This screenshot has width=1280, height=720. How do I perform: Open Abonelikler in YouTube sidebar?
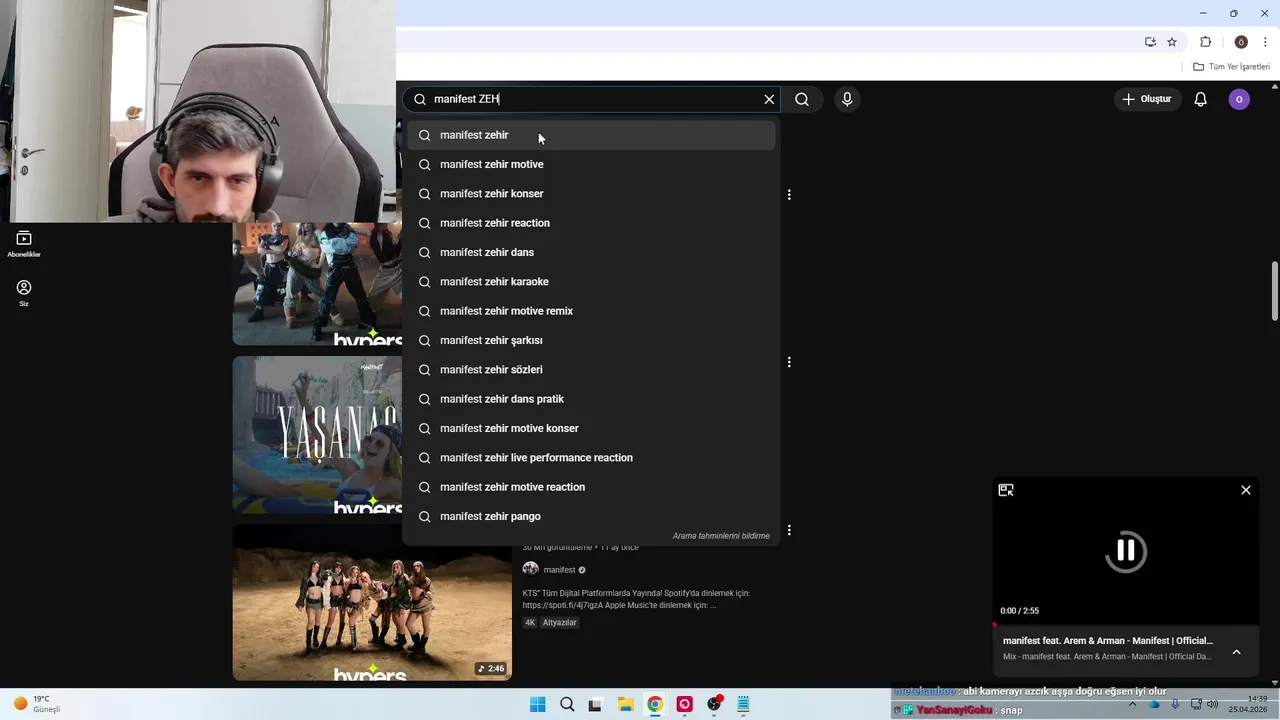click(24, 244)
